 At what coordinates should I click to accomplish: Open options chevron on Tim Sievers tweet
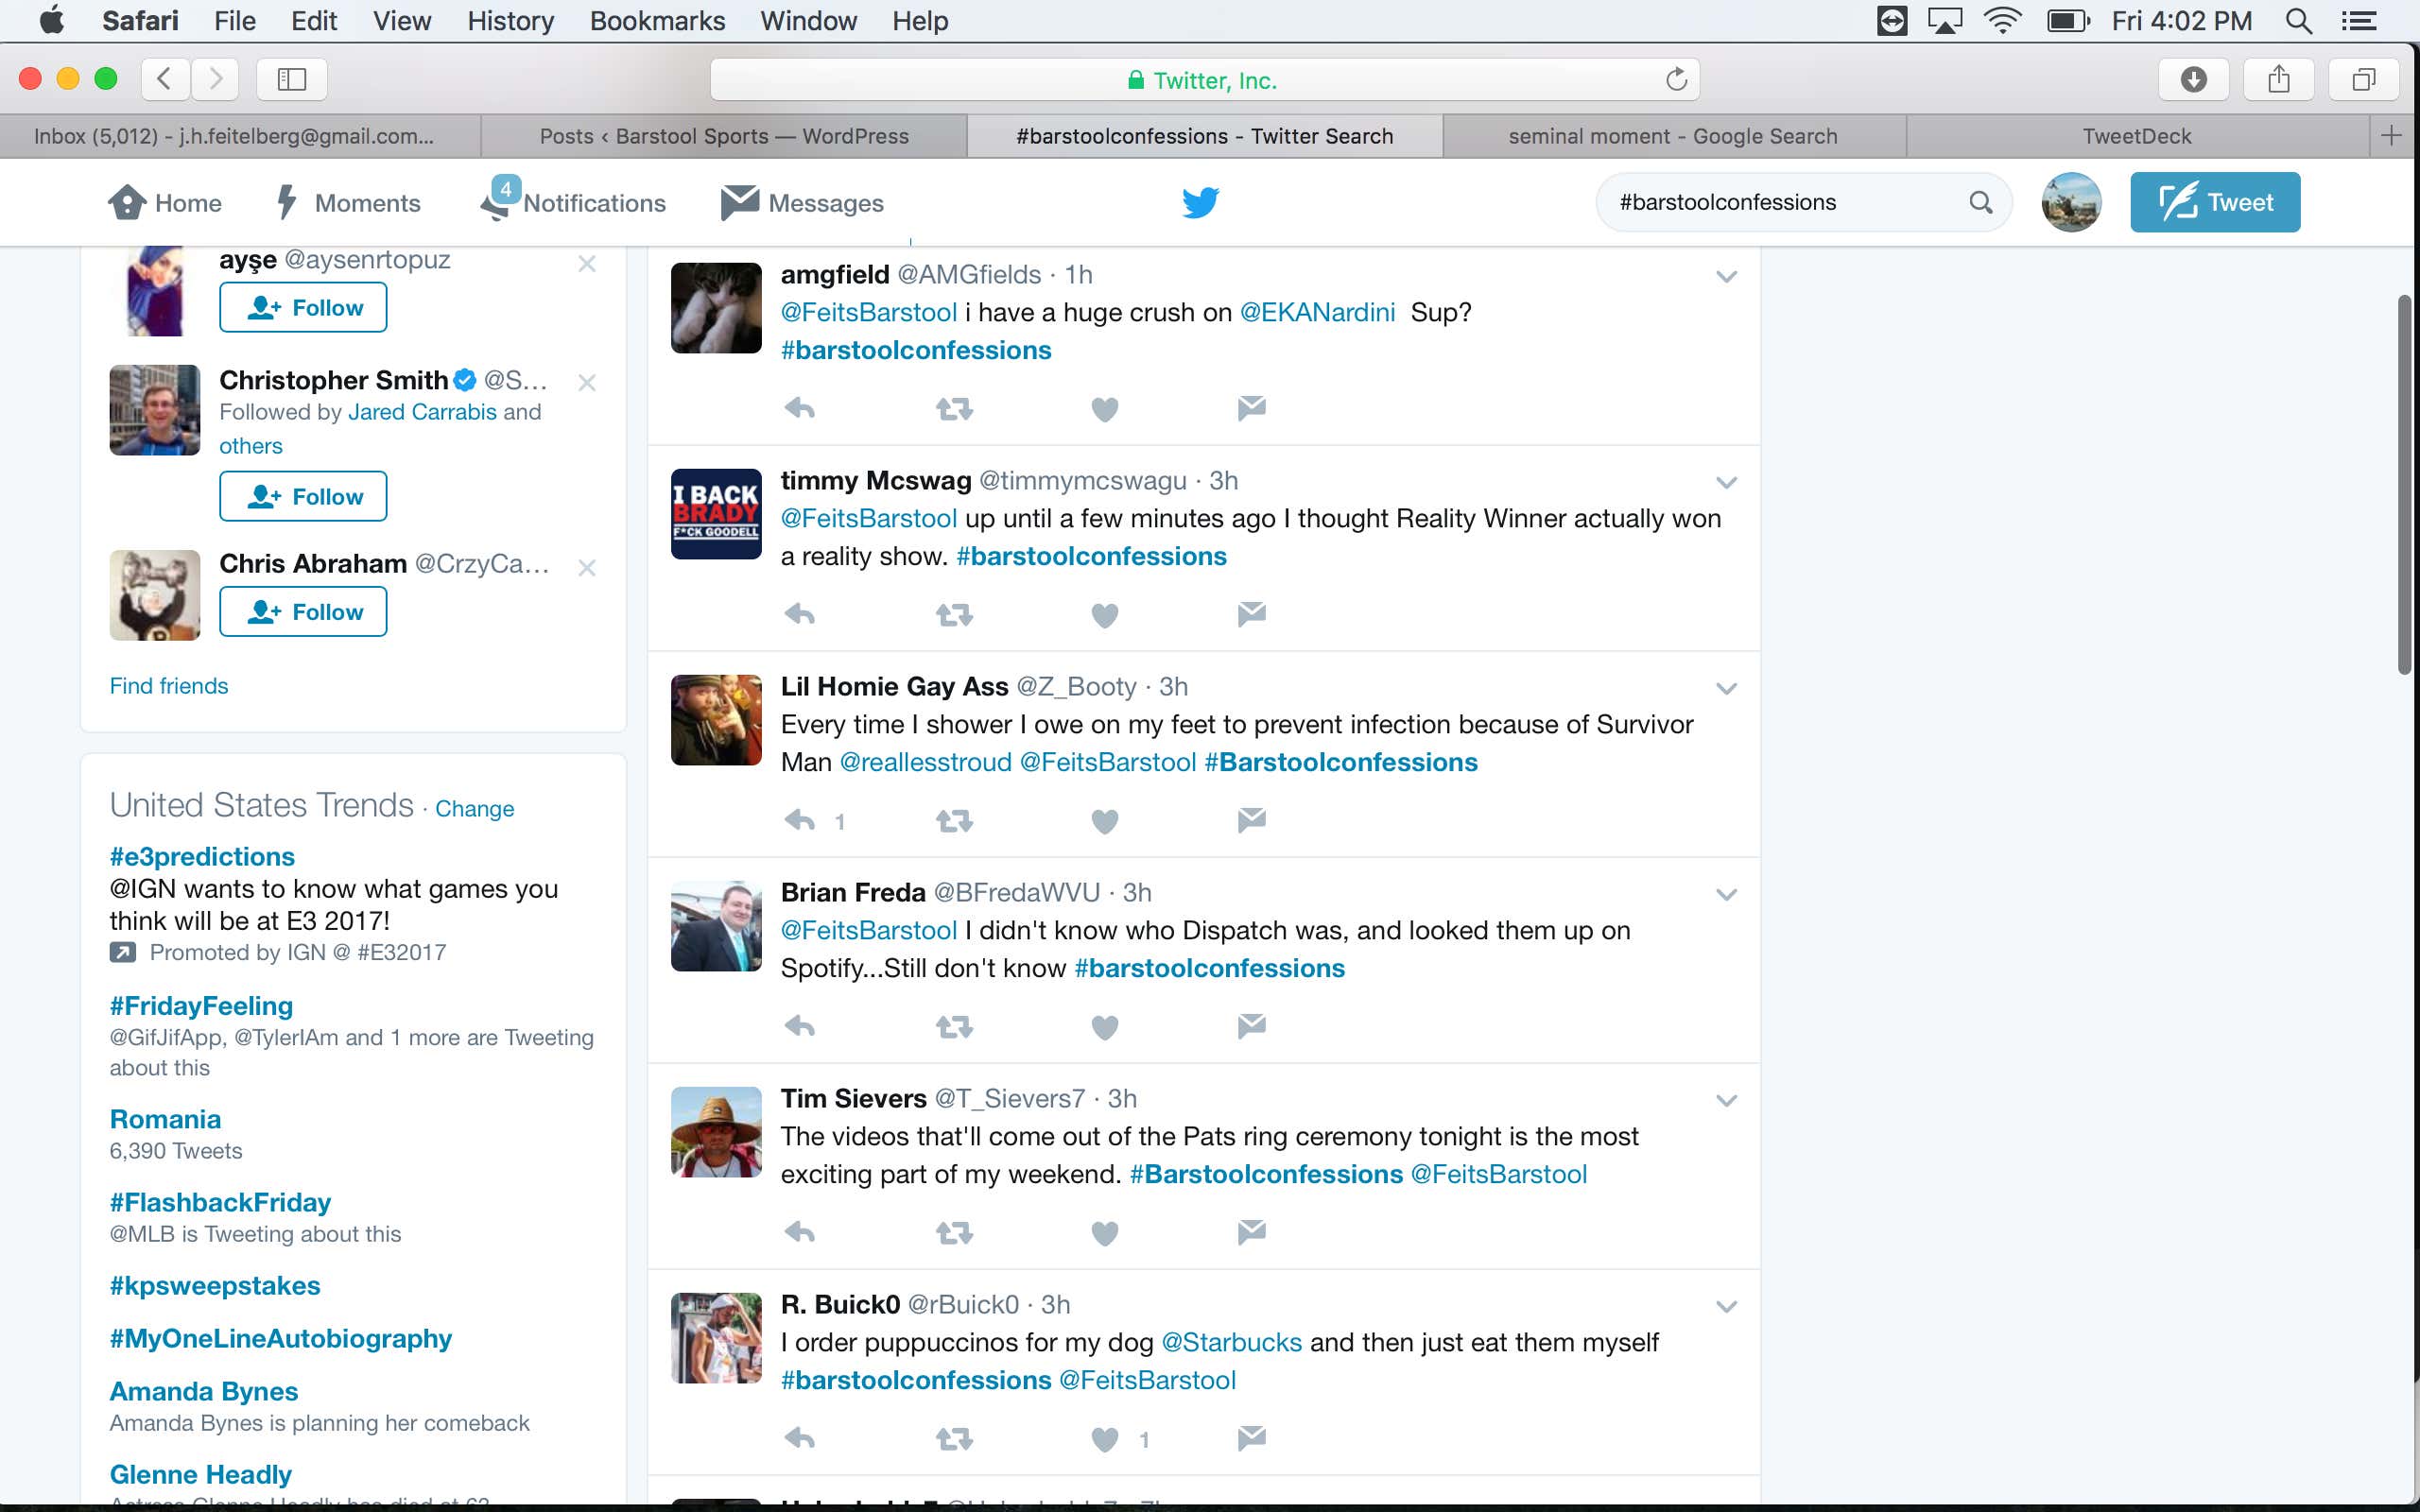point(1726,1100)
